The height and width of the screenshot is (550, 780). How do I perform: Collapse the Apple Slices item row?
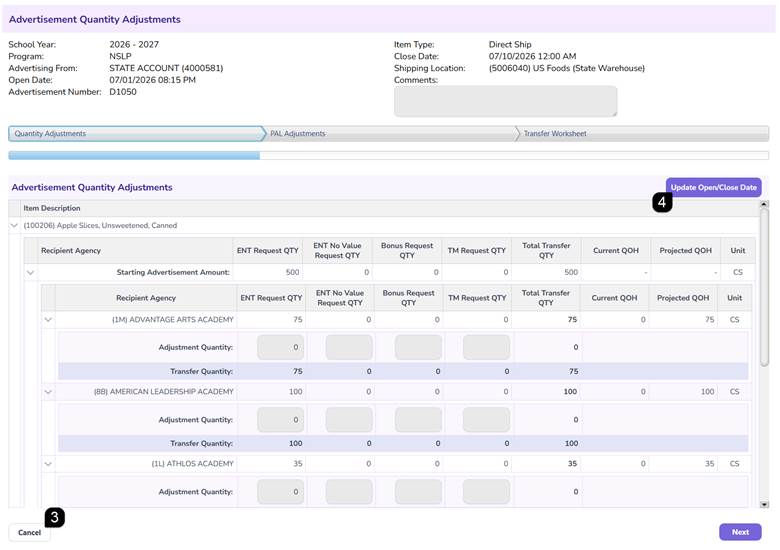(14, 225)
